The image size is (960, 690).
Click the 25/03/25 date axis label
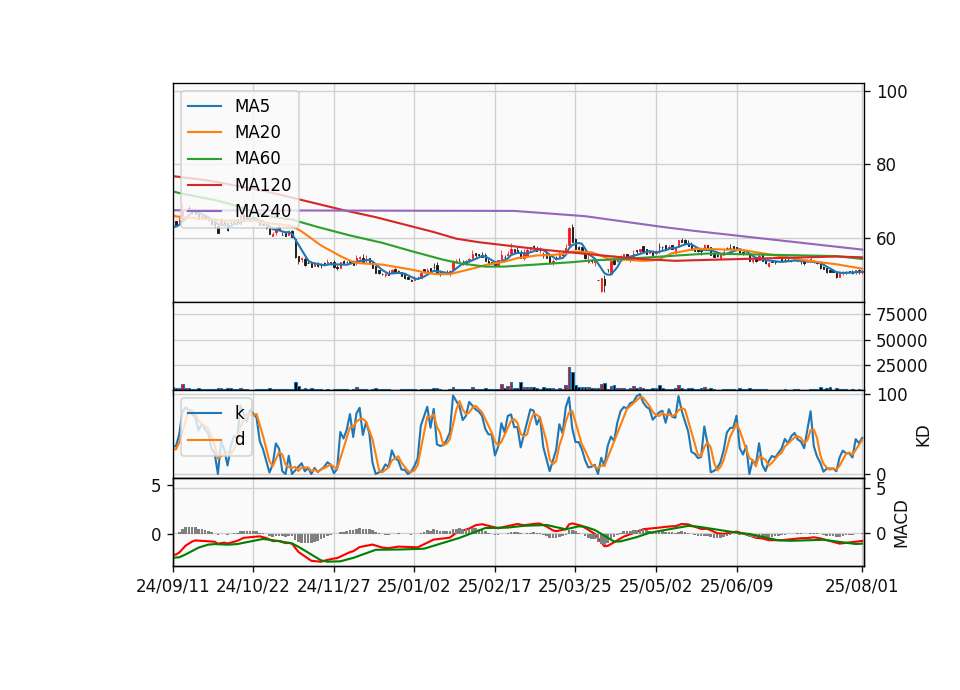point(574,586)
